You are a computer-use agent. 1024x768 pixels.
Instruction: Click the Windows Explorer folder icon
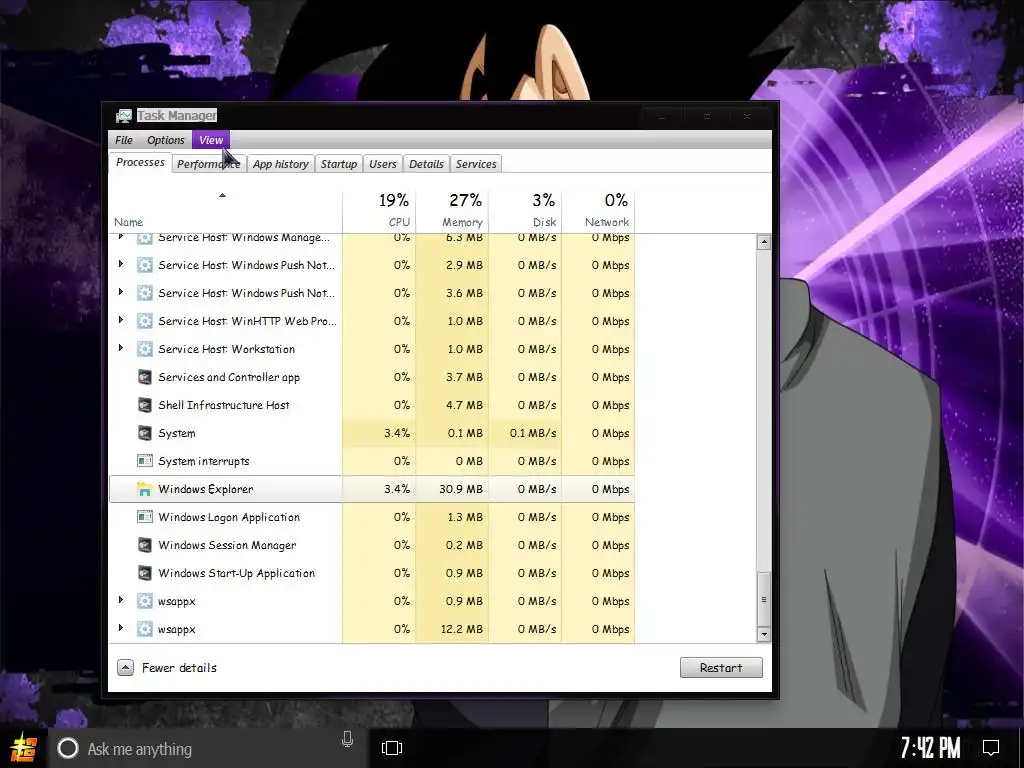coord(144,489)
